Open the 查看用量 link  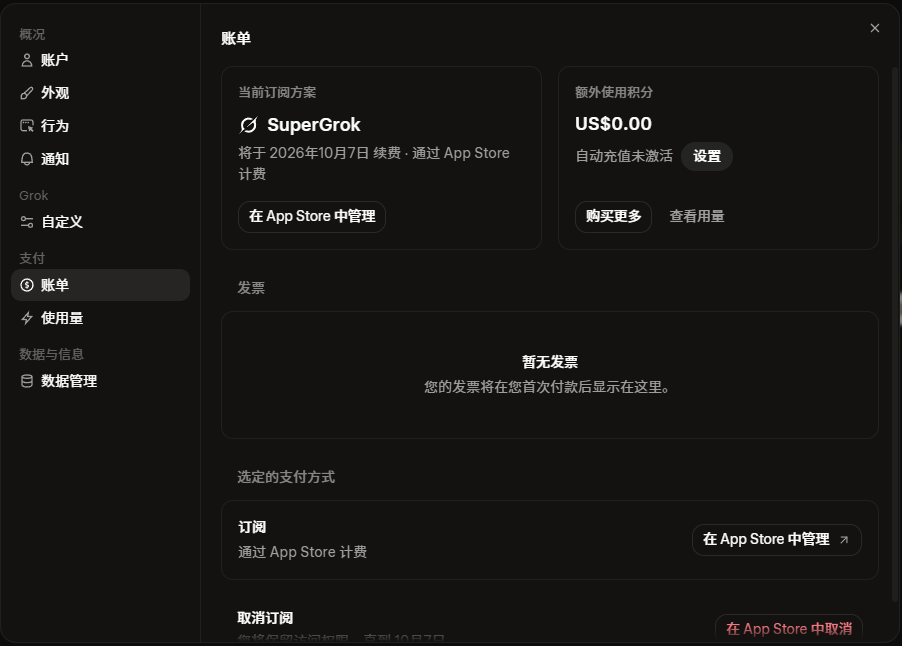697,217
